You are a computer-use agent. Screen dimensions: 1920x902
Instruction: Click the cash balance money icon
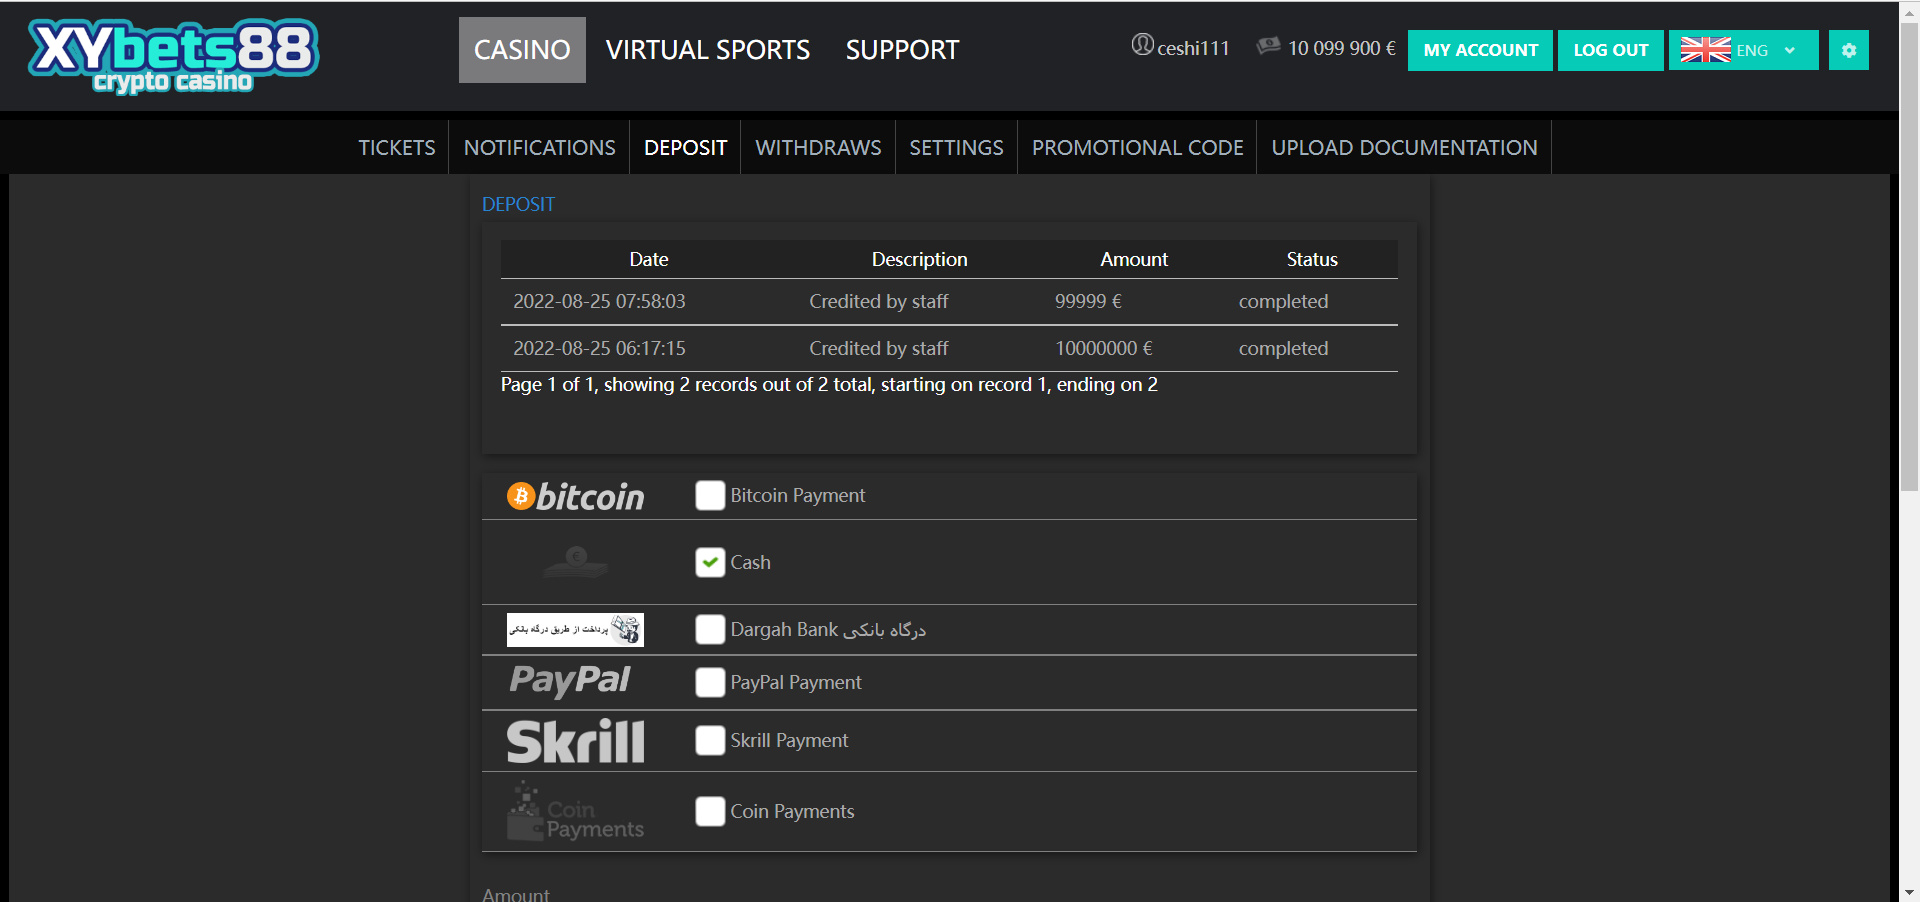tap(1268, 46)
